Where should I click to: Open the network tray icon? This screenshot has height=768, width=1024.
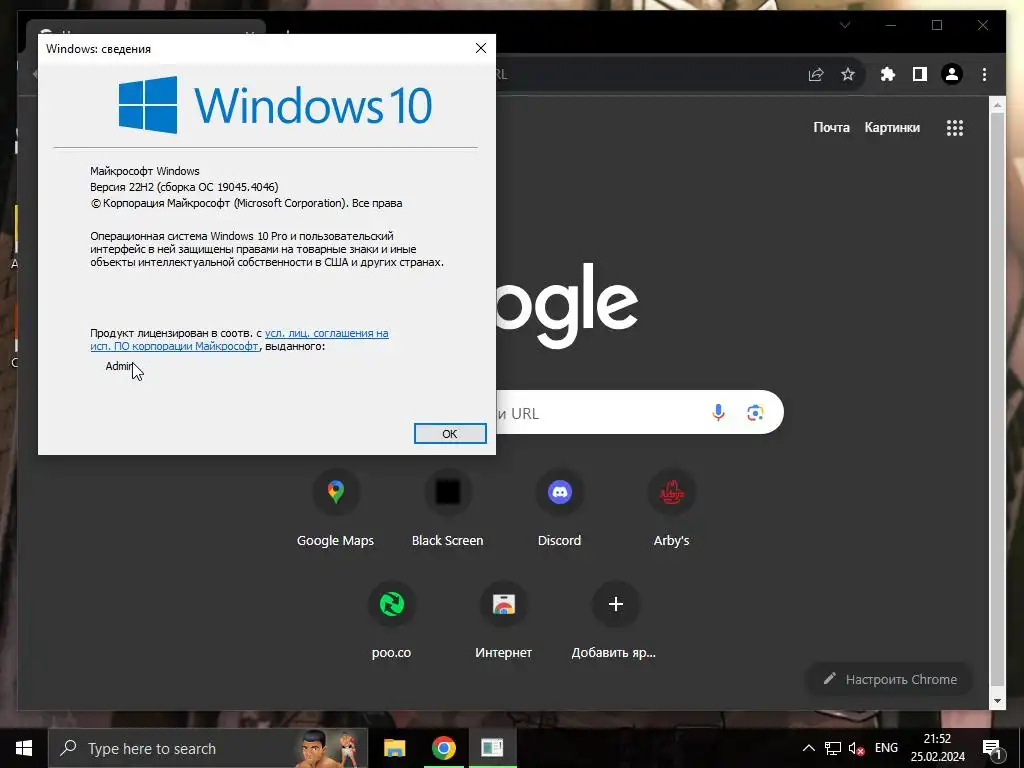tap(833, 748)
